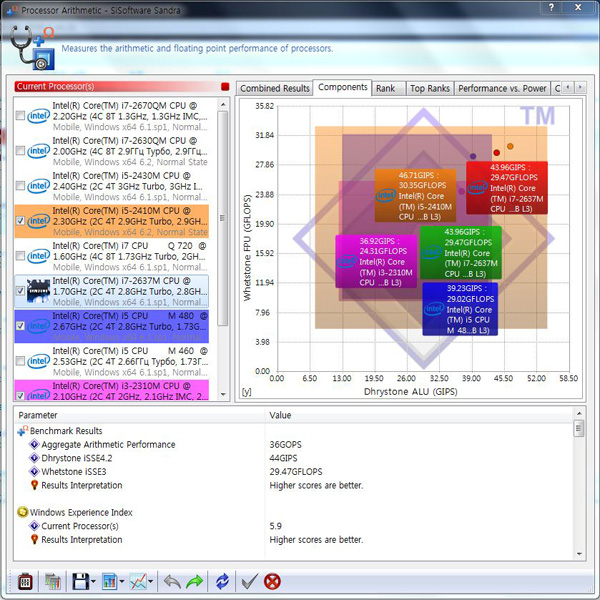Viewport: 600px width, 600px height.
Task: Click the stethoscope module icon in header
Action: coord(33,48)
